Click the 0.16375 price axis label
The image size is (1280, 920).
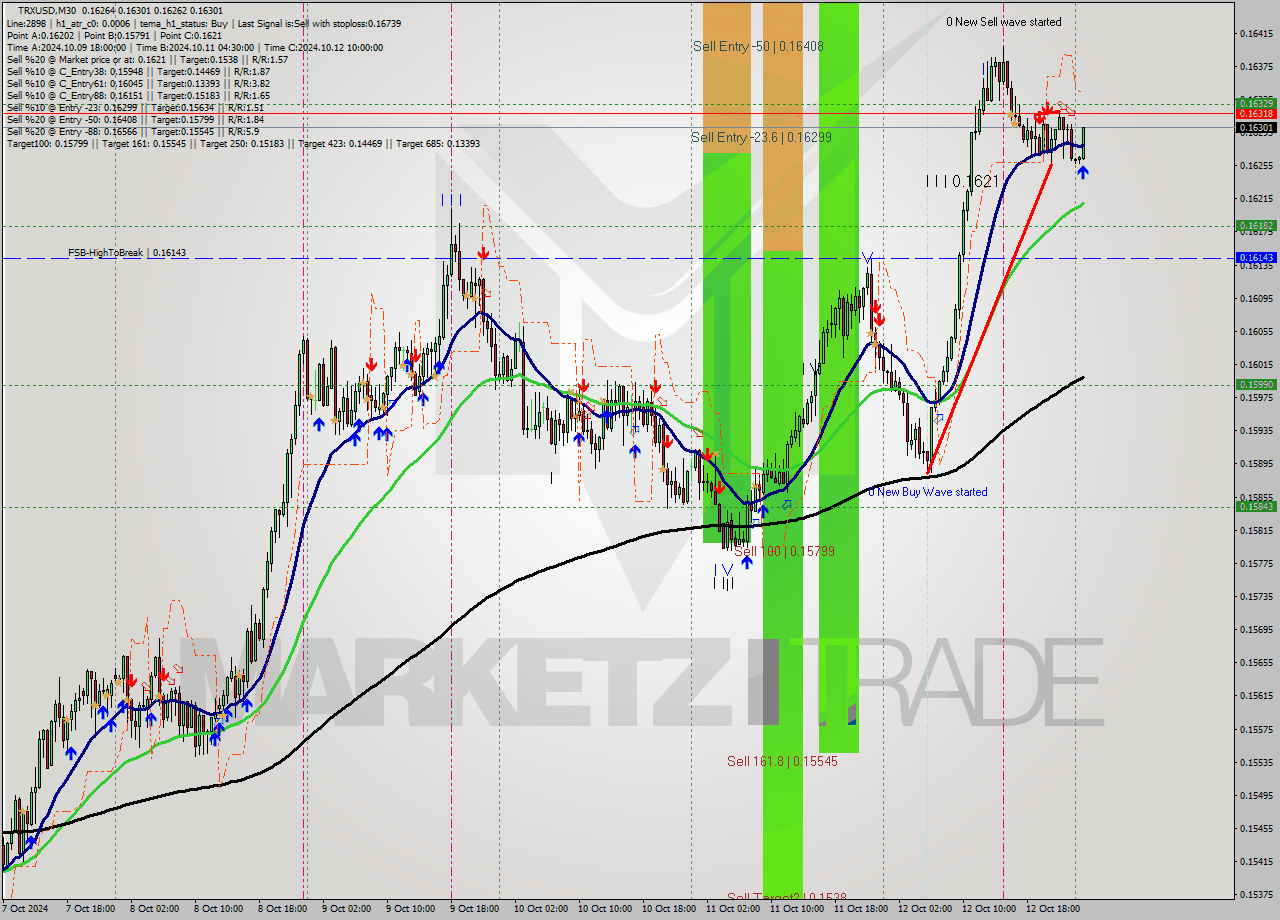tap(1257, 66)
